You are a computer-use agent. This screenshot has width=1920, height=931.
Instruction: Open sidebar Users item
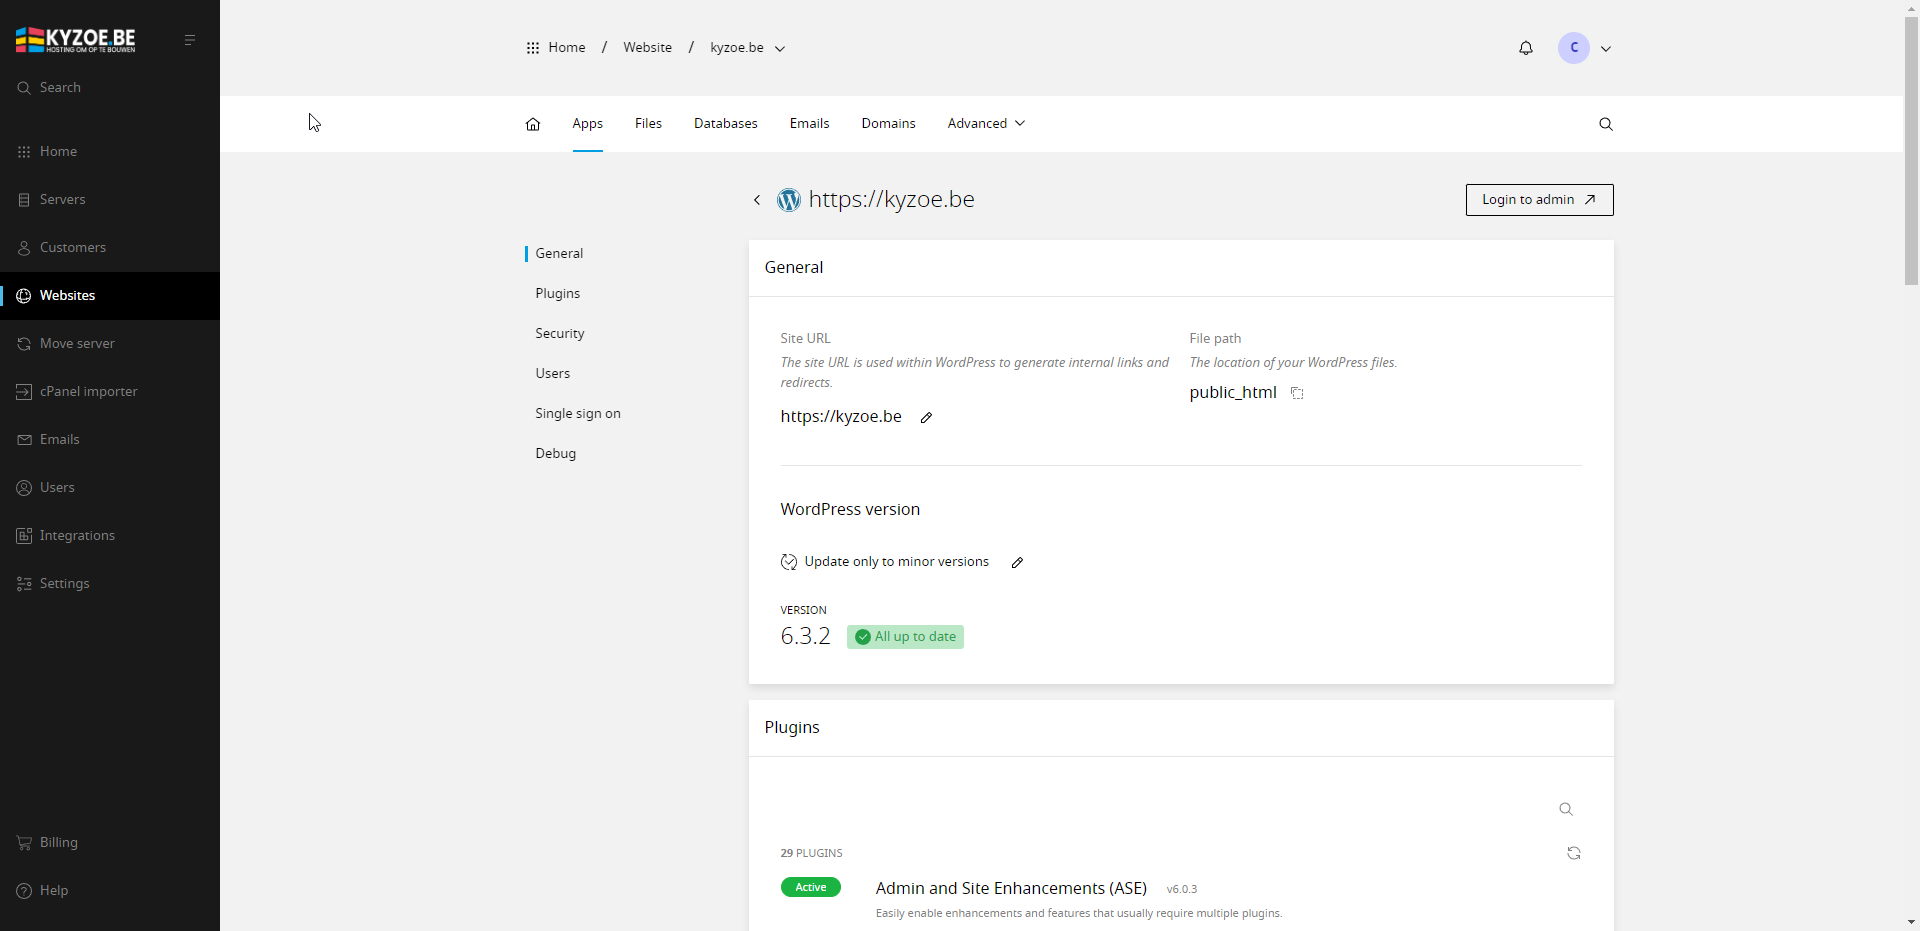pyautogui.click(x=110, y=488)
